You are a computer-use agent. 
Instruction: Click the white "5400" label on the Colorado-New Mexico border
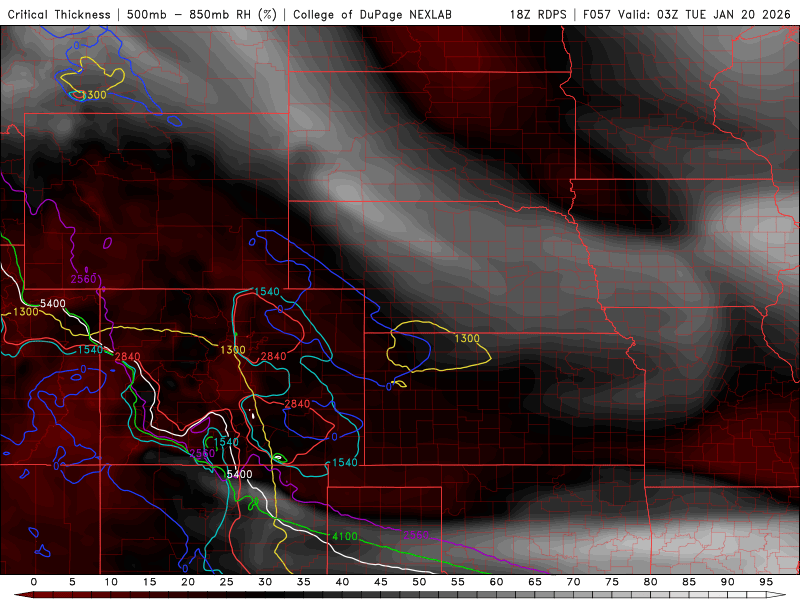point(239,474)
